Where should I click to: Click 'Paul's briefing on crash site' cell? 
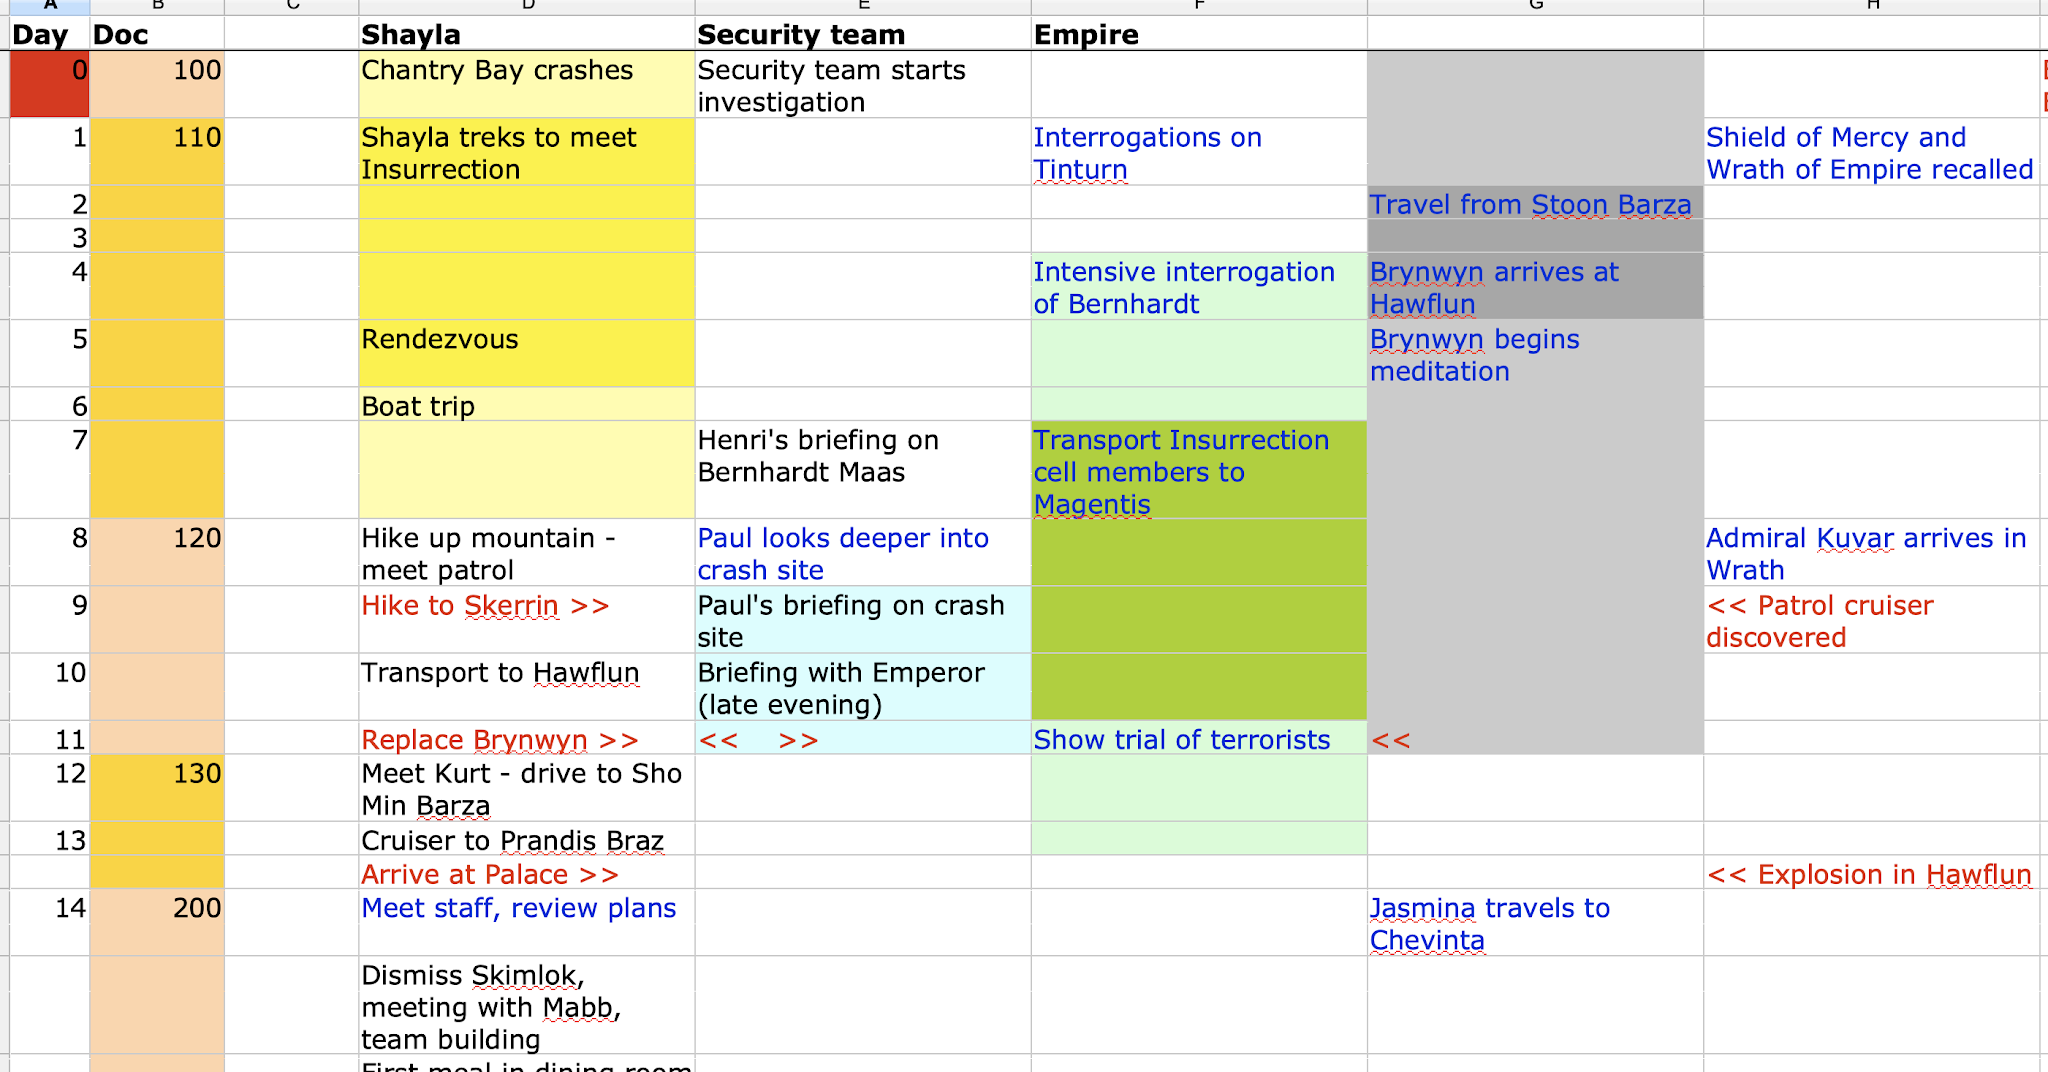(863, 619)
